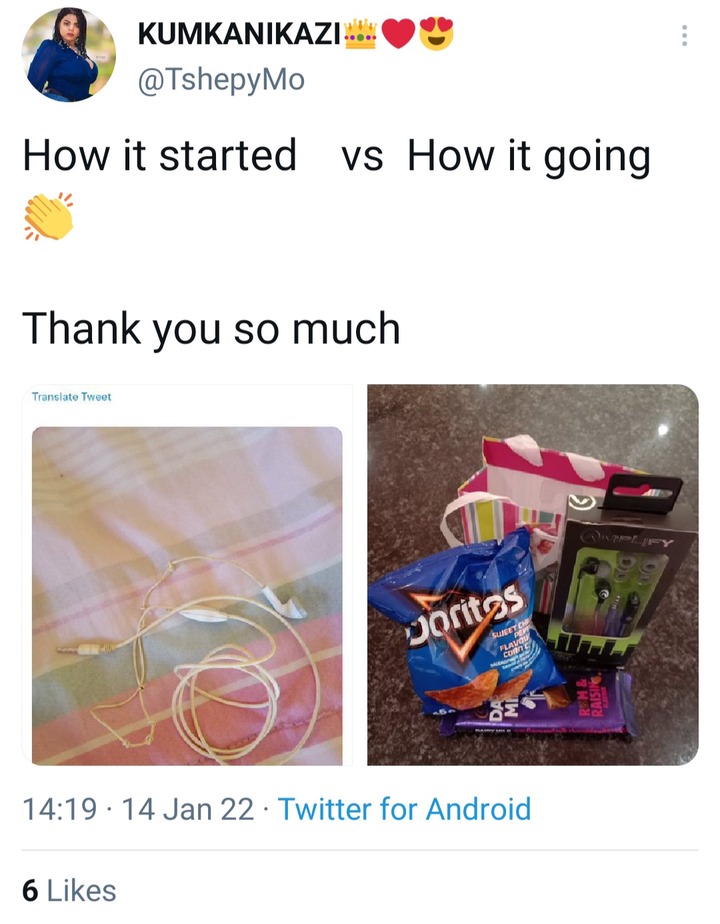Open the KUMKANIKAZI display name
Screen dimensions: 720x924
239,35
